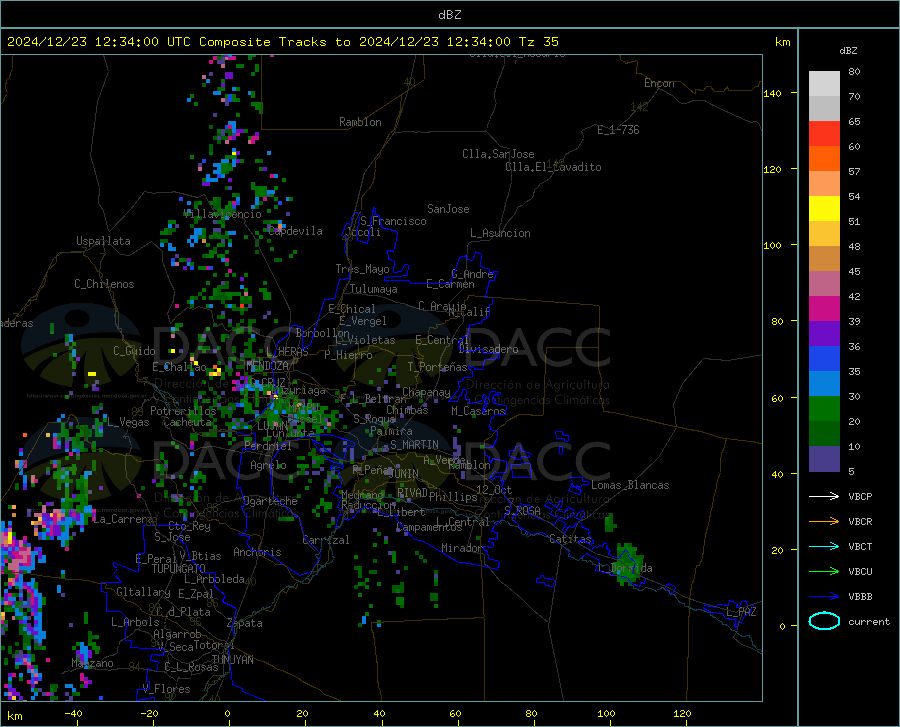Click the cyan 'current' ellipse legend icon
900x727 pixels.
tap(824, 621)
